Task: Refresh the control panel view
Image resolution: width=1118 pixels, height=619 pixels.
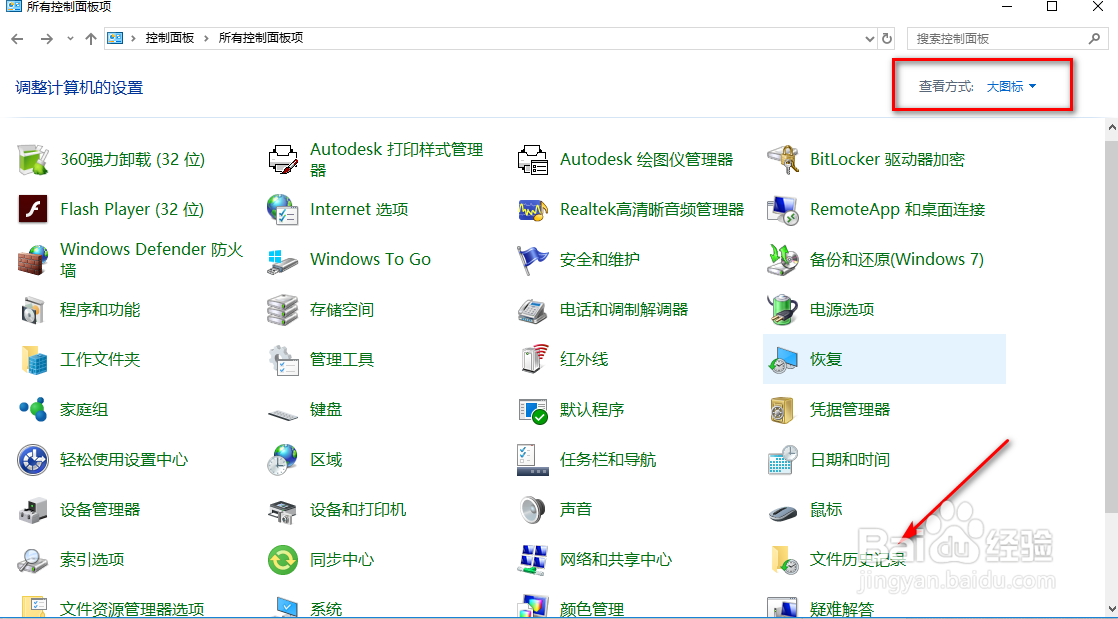Action: [887, 39]
